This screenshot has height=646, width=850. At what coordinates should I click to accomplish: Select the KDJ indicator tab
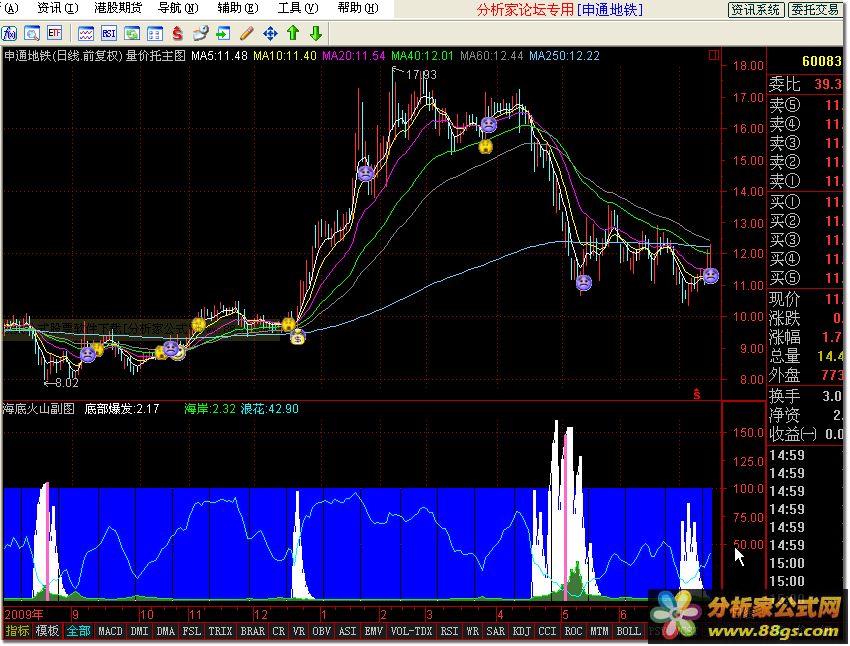[521, 631]
